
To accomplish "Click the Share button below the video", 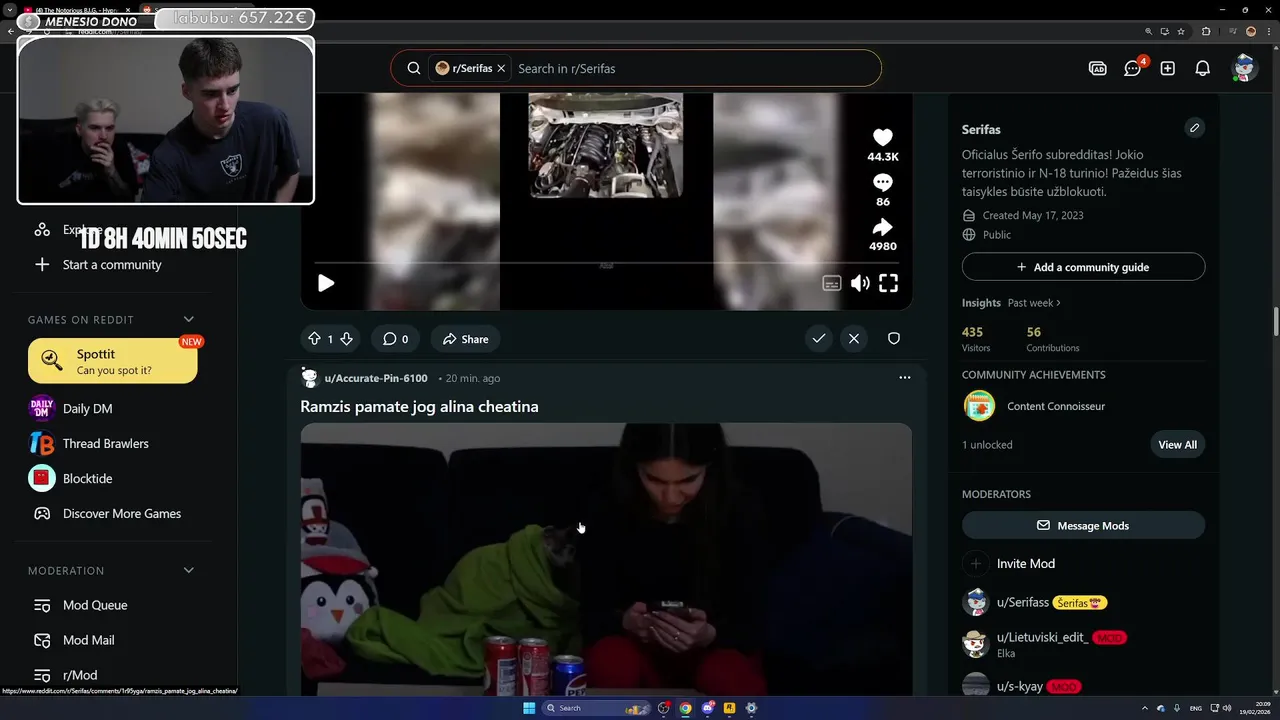I will tap(465, 339).
